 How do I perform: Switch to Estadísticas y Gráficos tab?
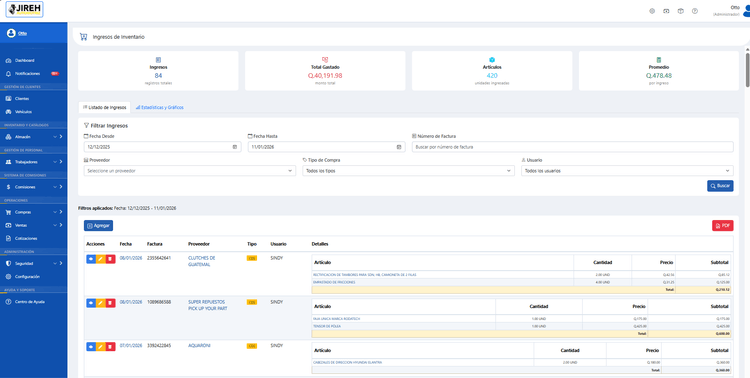pos(159,108)
